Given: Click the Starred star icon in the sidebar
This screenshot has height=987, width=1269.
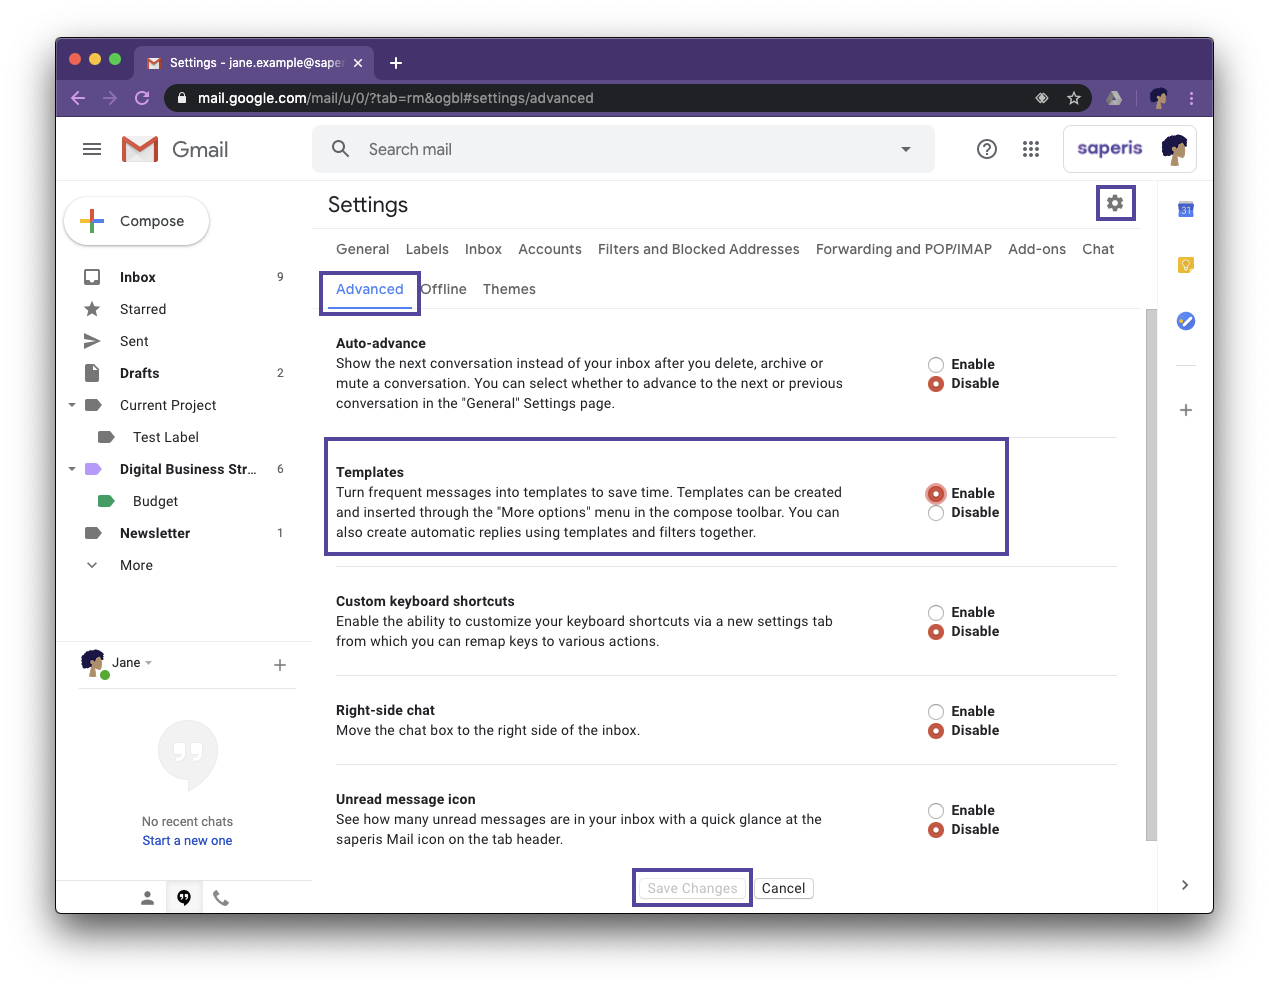Looking at the screenshot, I should click(x=92, y=309).
